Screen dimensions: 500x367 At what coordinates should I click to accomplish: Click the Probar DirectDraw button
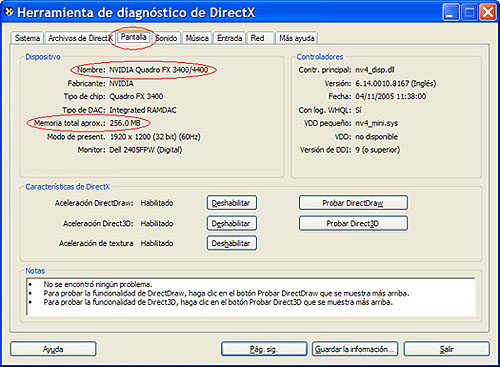pyautogui.click(x=353, y=203)
